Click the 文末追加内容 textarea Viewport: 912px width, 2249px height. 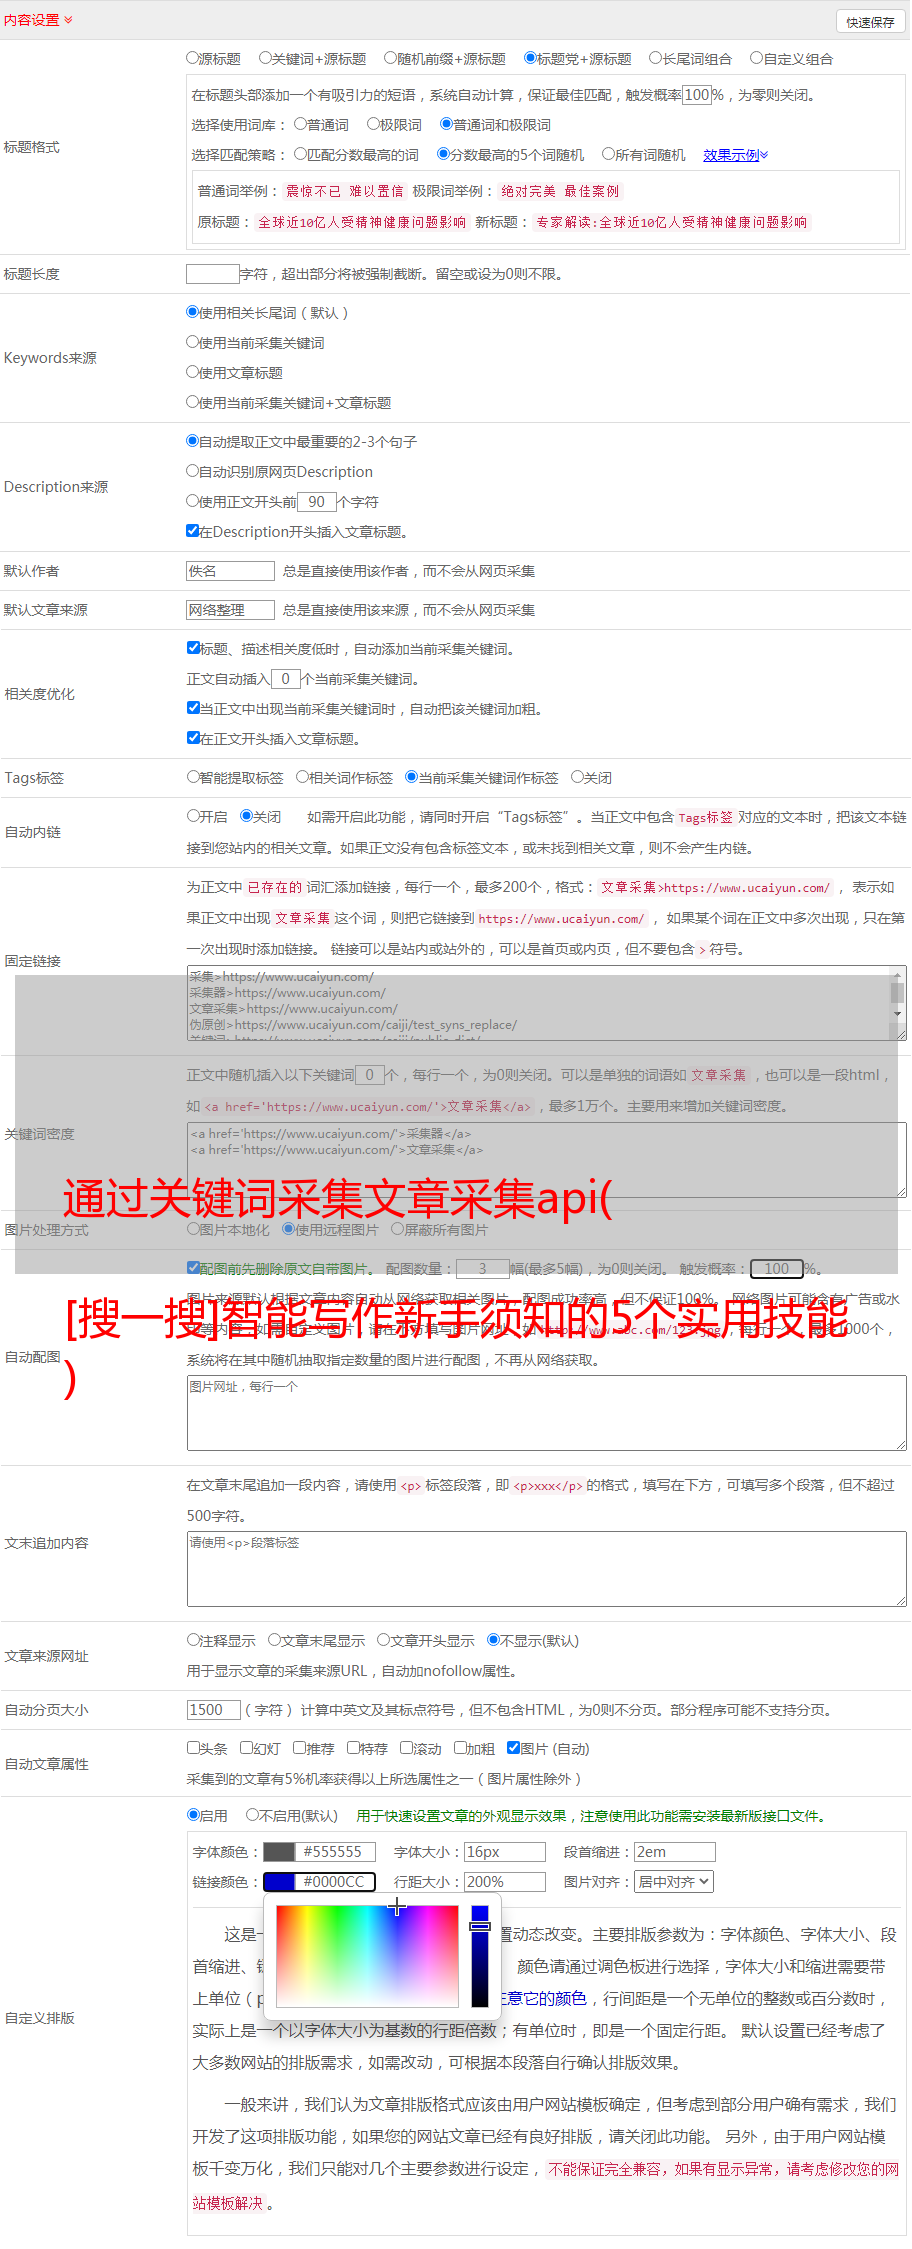click(546, 1569)
